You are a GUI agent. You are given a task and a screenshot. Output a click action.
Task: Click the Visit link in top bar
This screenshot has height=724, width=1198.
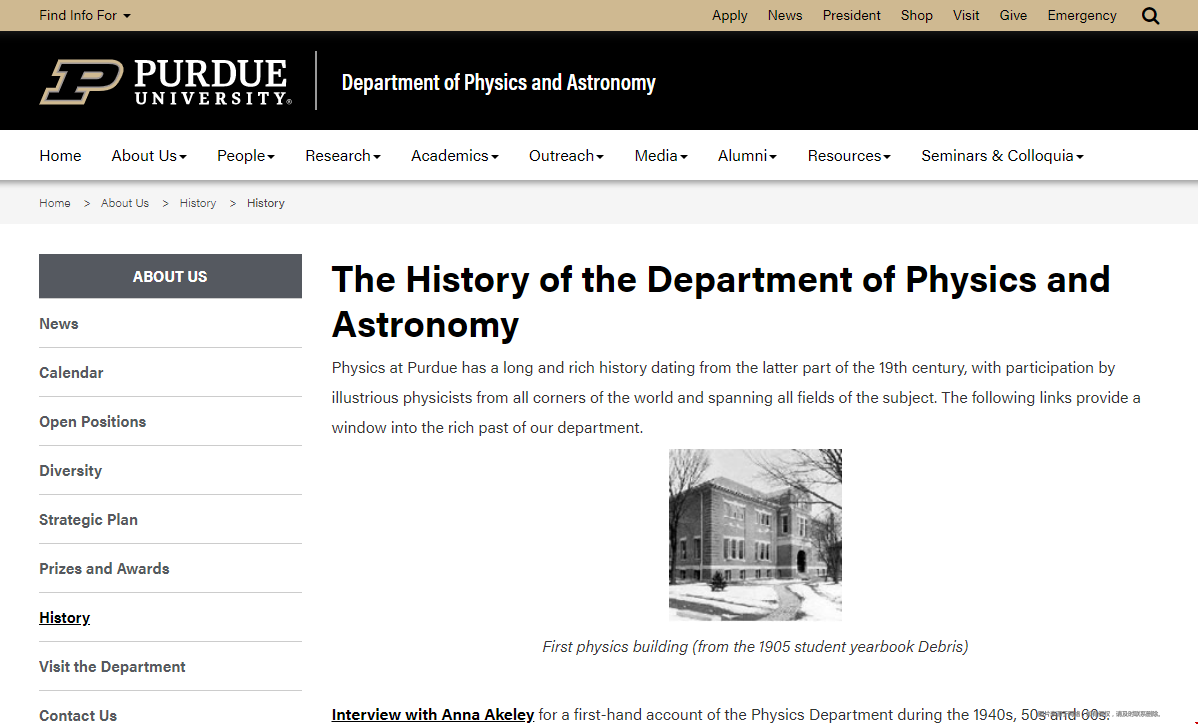[966, 15]
